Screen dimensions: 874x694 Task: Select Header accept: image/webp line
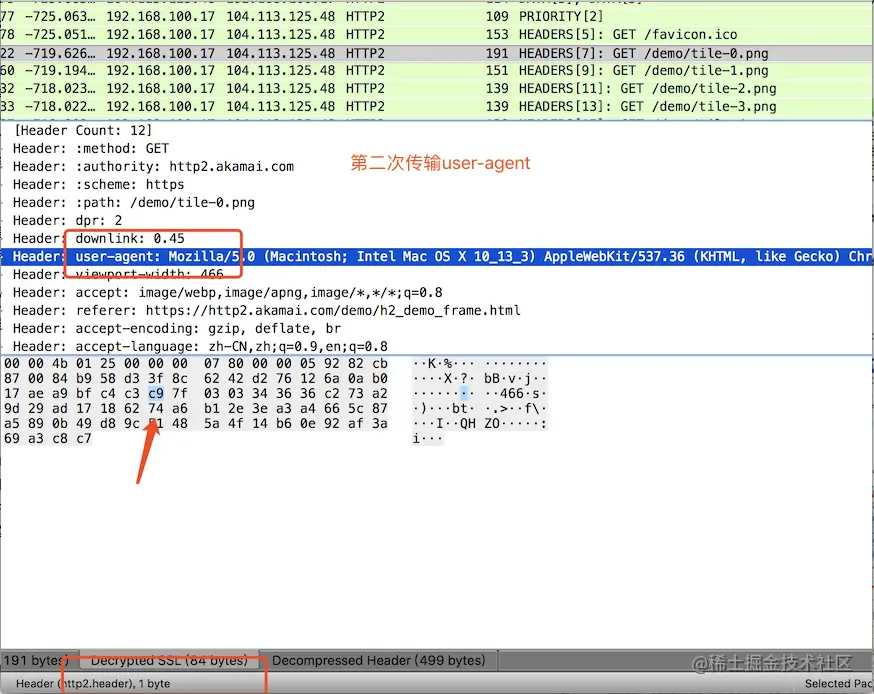click(228, 292)
